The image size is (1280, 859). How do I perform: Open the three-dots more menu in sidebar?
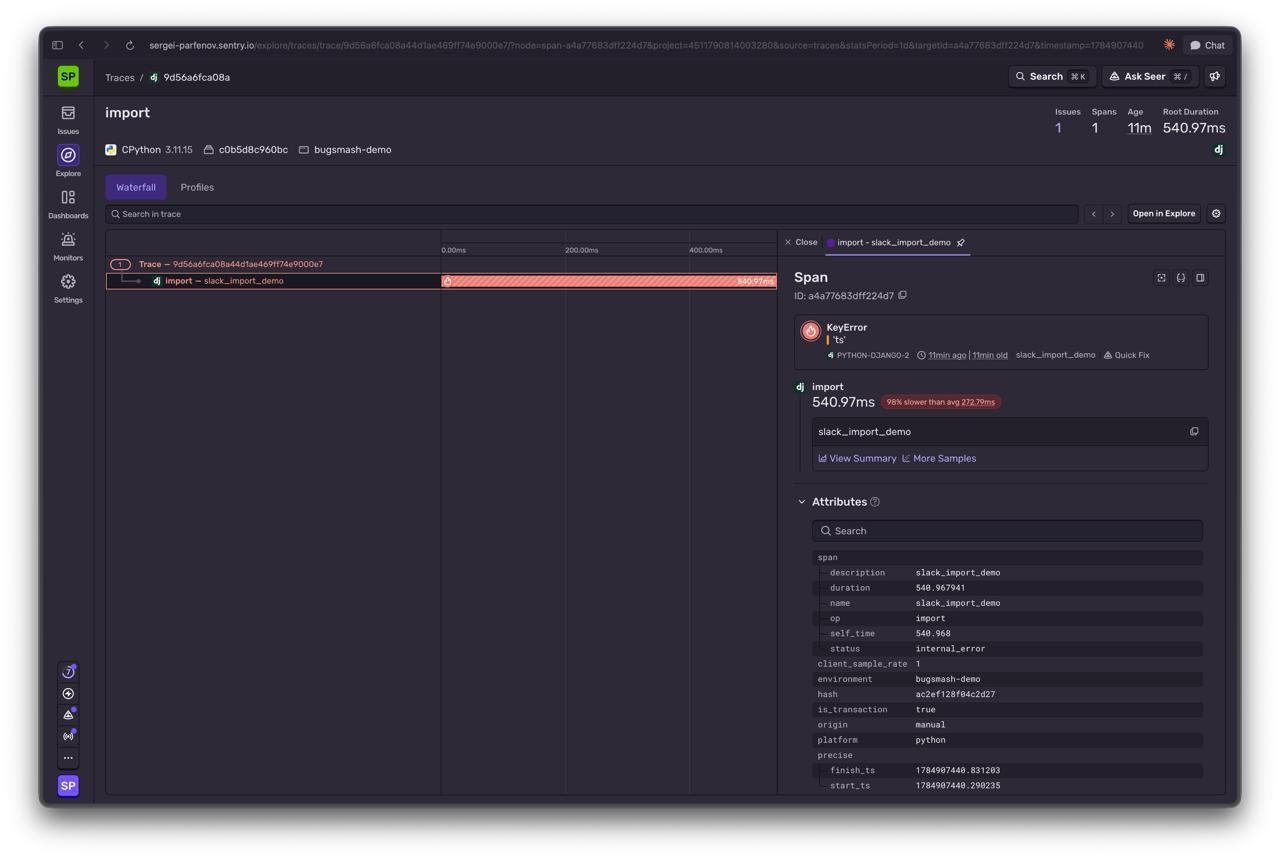click(x=68, y=758)
